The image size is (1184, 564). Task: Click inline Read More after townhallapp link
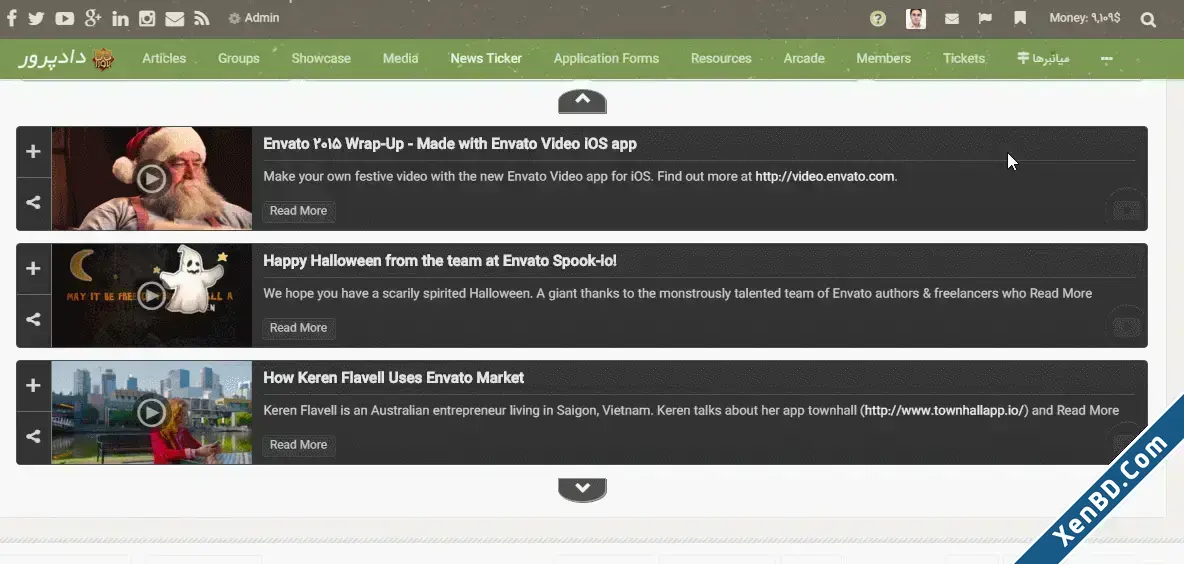[1087, 410]
